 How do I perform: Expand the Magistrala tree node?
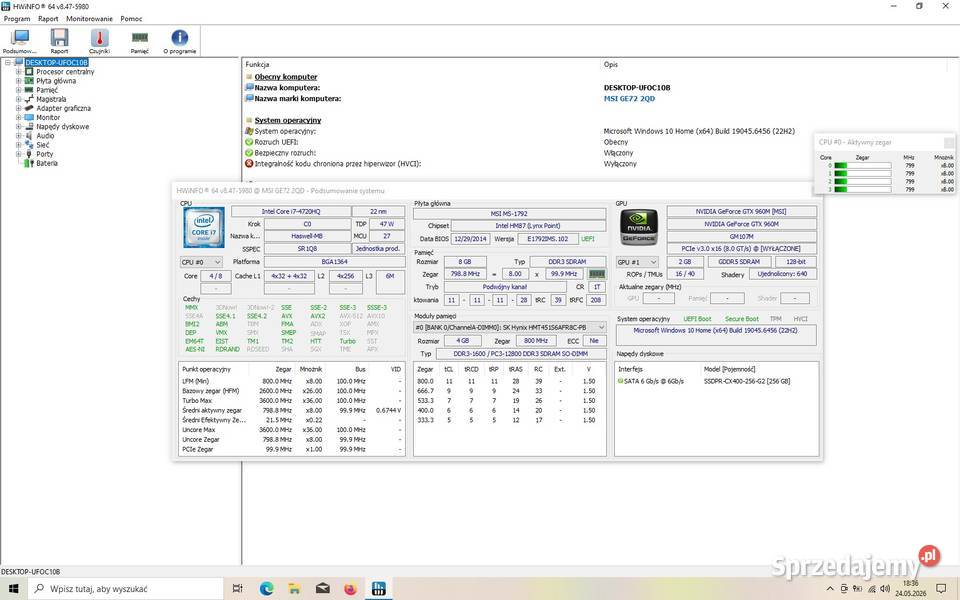[18, 99]
